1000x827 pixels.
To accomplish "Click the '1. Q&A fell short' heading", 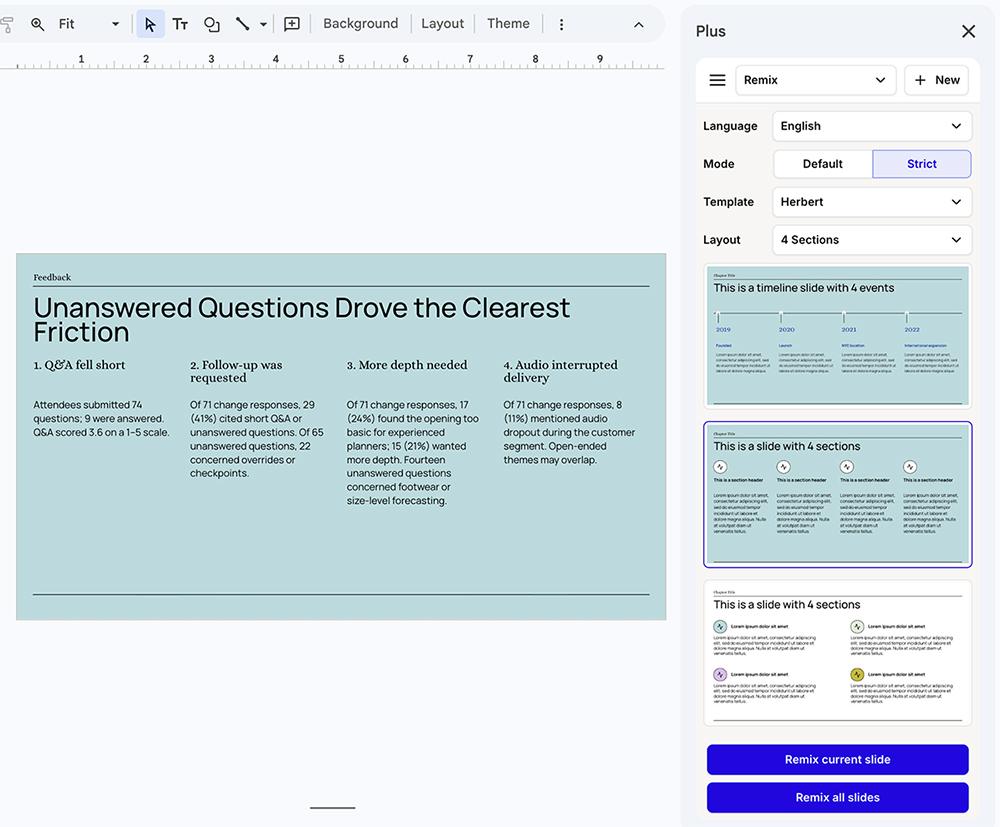I will click(79, 365).
